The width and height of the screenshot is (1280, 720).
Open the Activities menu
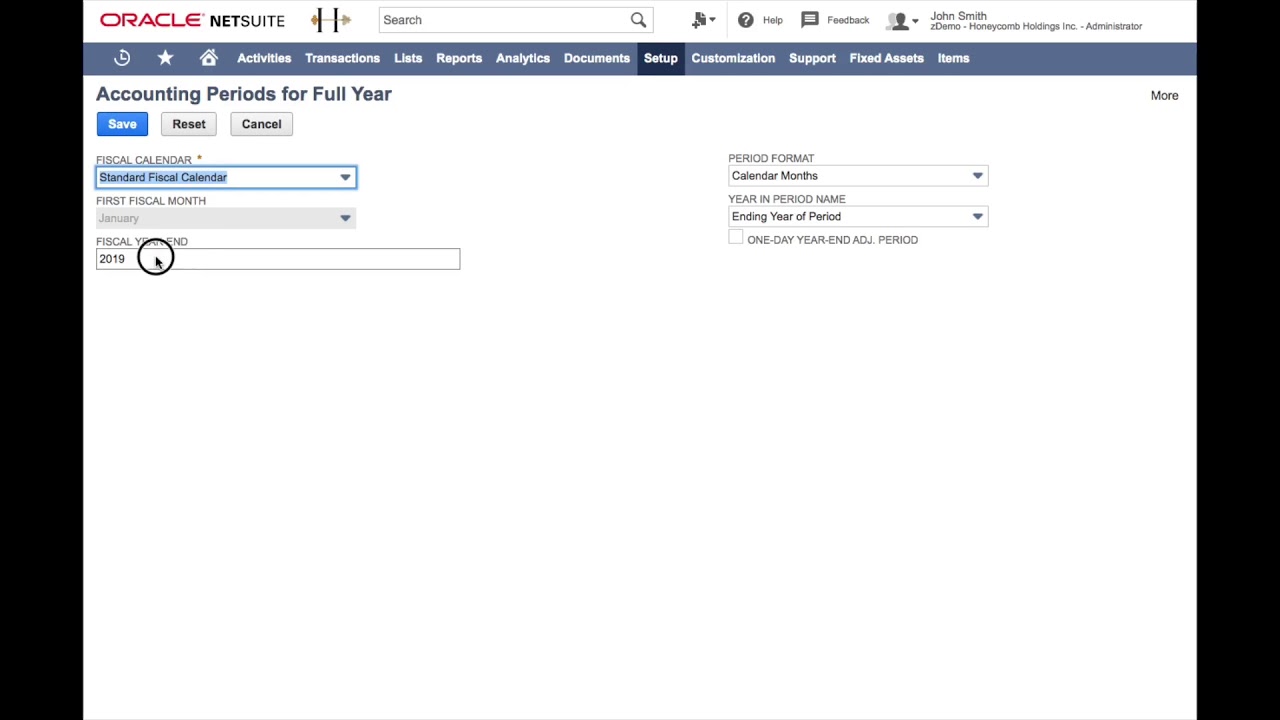(x=264, y=58)
